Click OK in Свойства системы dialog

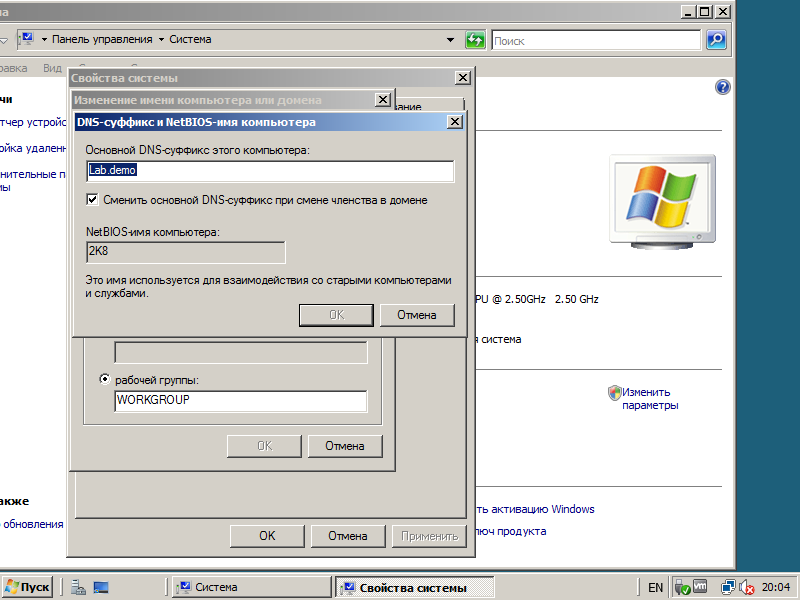coord(267,536)
